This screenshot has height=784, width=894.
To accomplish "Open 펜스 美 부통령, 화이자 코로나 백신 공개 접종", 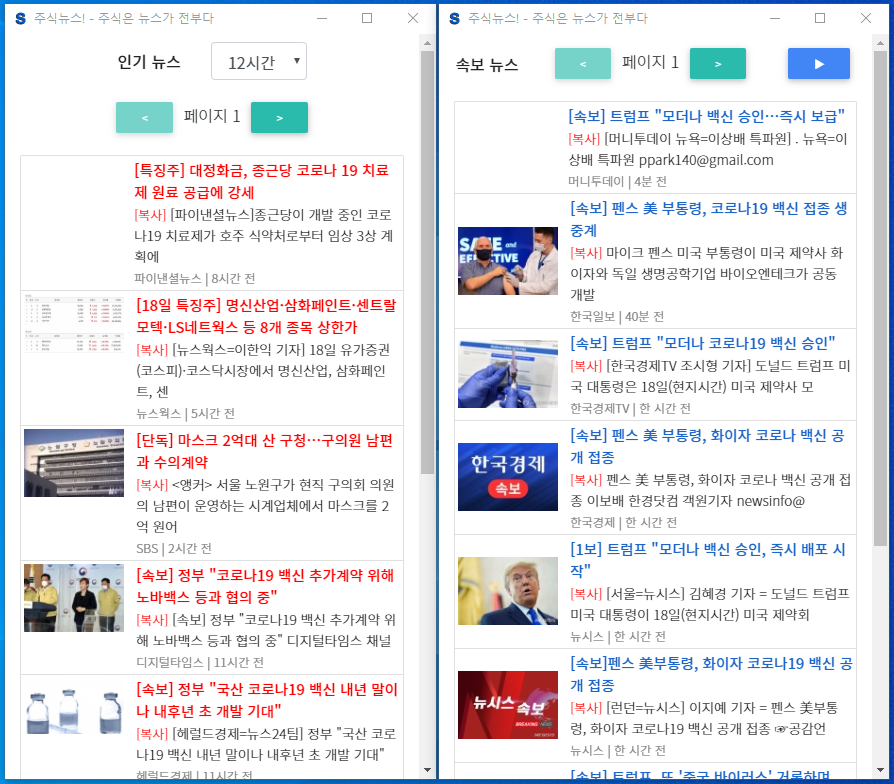I will (707, 446).
